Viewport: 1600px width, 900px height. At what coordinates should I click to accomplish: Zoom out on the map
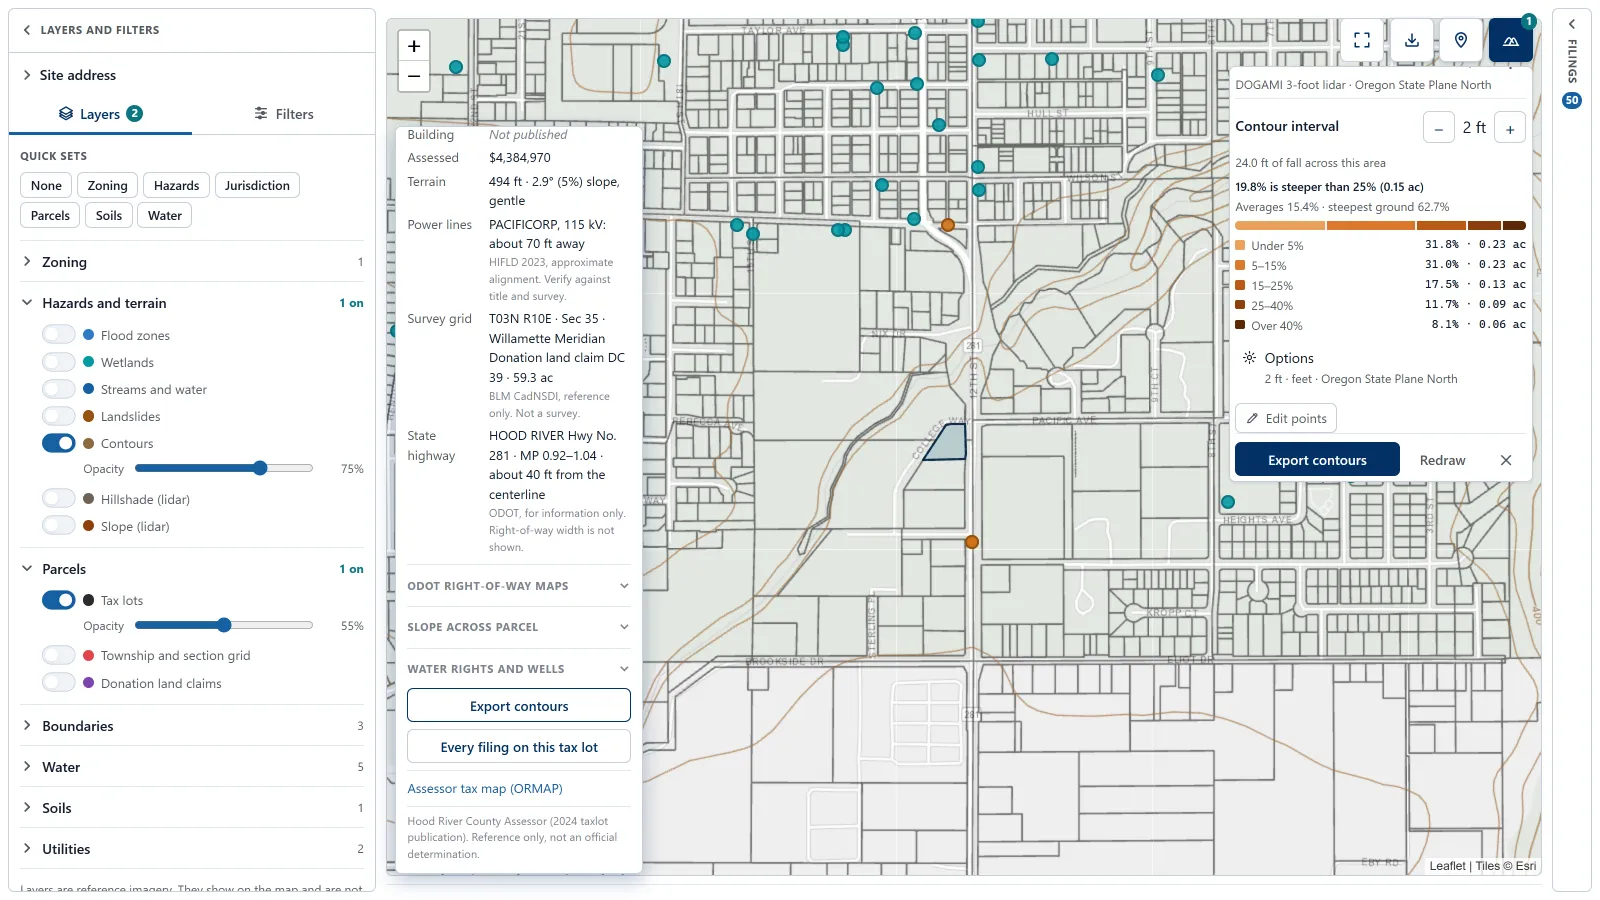(x=414, y=76)
